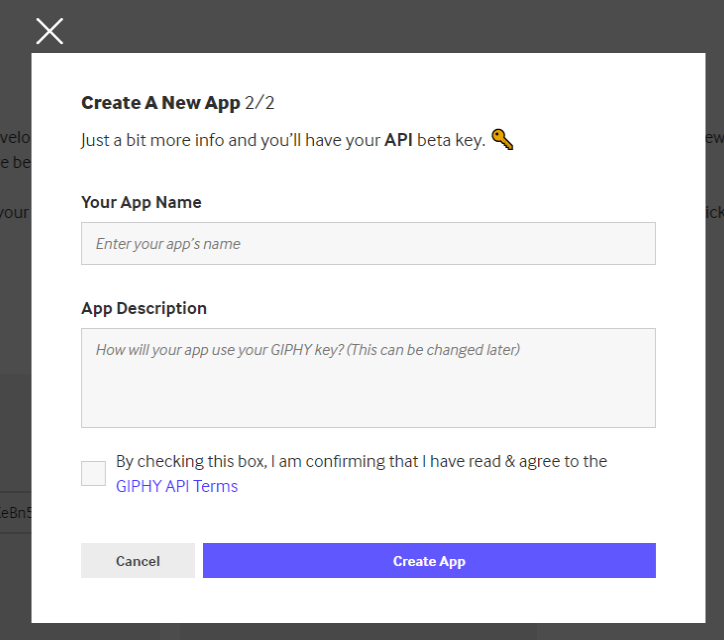Check the API terms agreement checkbox
This screenshot has height=640, width=724.
coord(93,473)
